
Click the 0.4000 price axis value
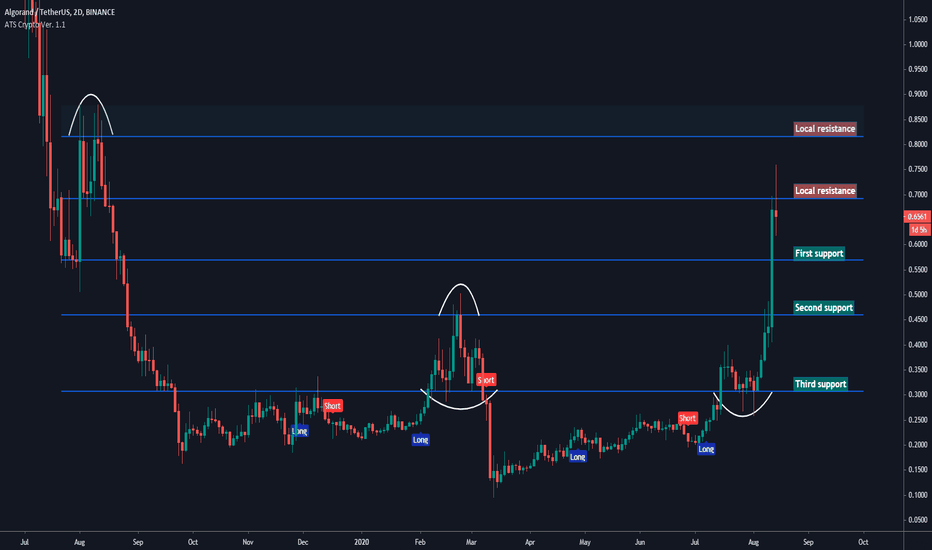(918, 345)
